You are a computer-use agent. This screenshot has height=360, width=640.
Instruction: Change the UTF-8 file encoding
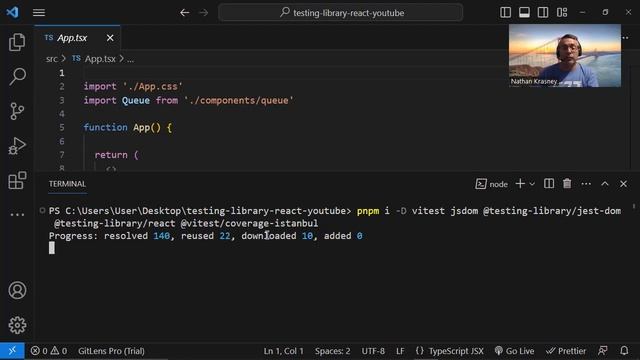tap(373, 351)
